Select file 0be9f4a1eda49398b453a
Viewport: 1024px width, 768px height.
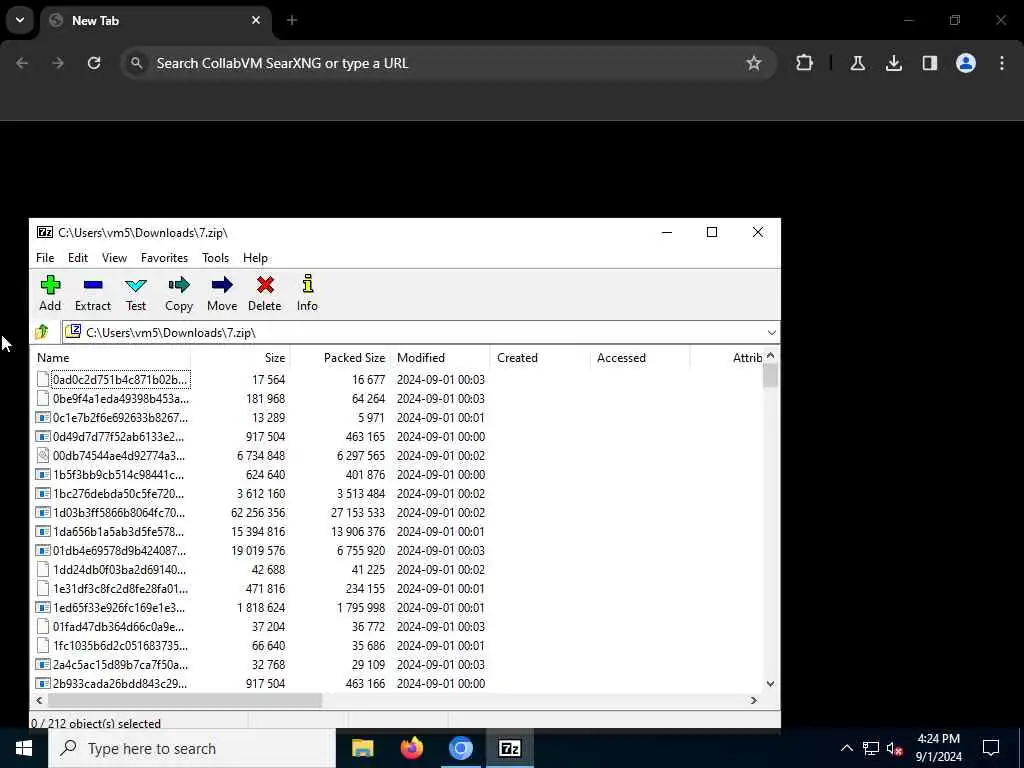click(x=121, y=398)
